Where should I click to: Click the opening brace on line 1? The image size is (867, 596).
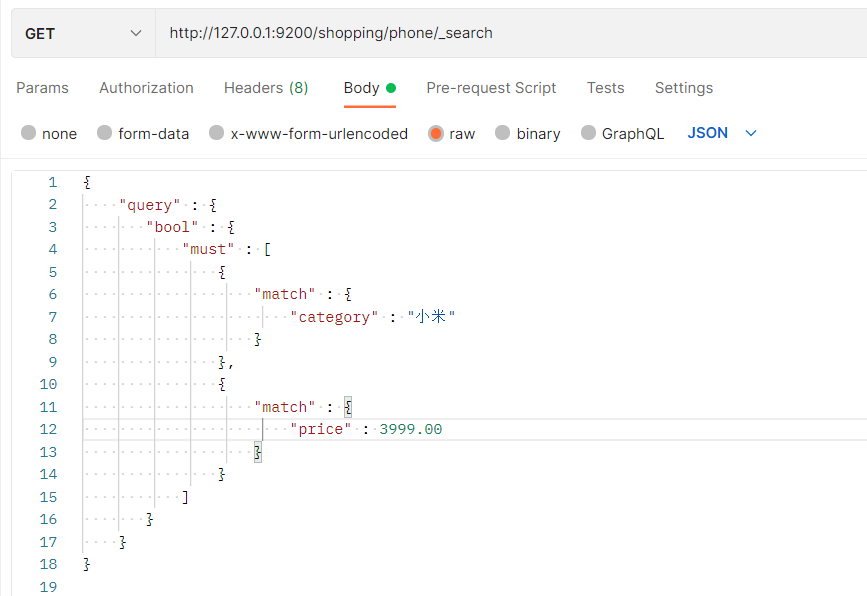87,182
